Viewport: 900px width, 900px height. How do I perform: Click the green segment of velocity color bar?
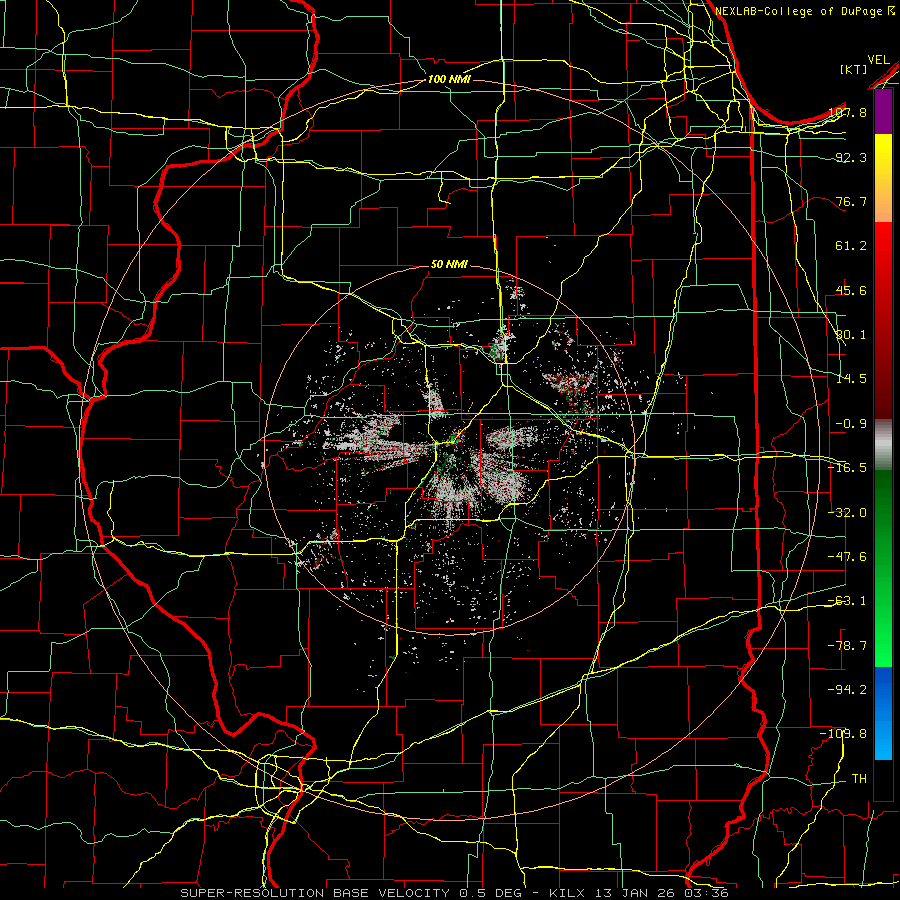883,568
